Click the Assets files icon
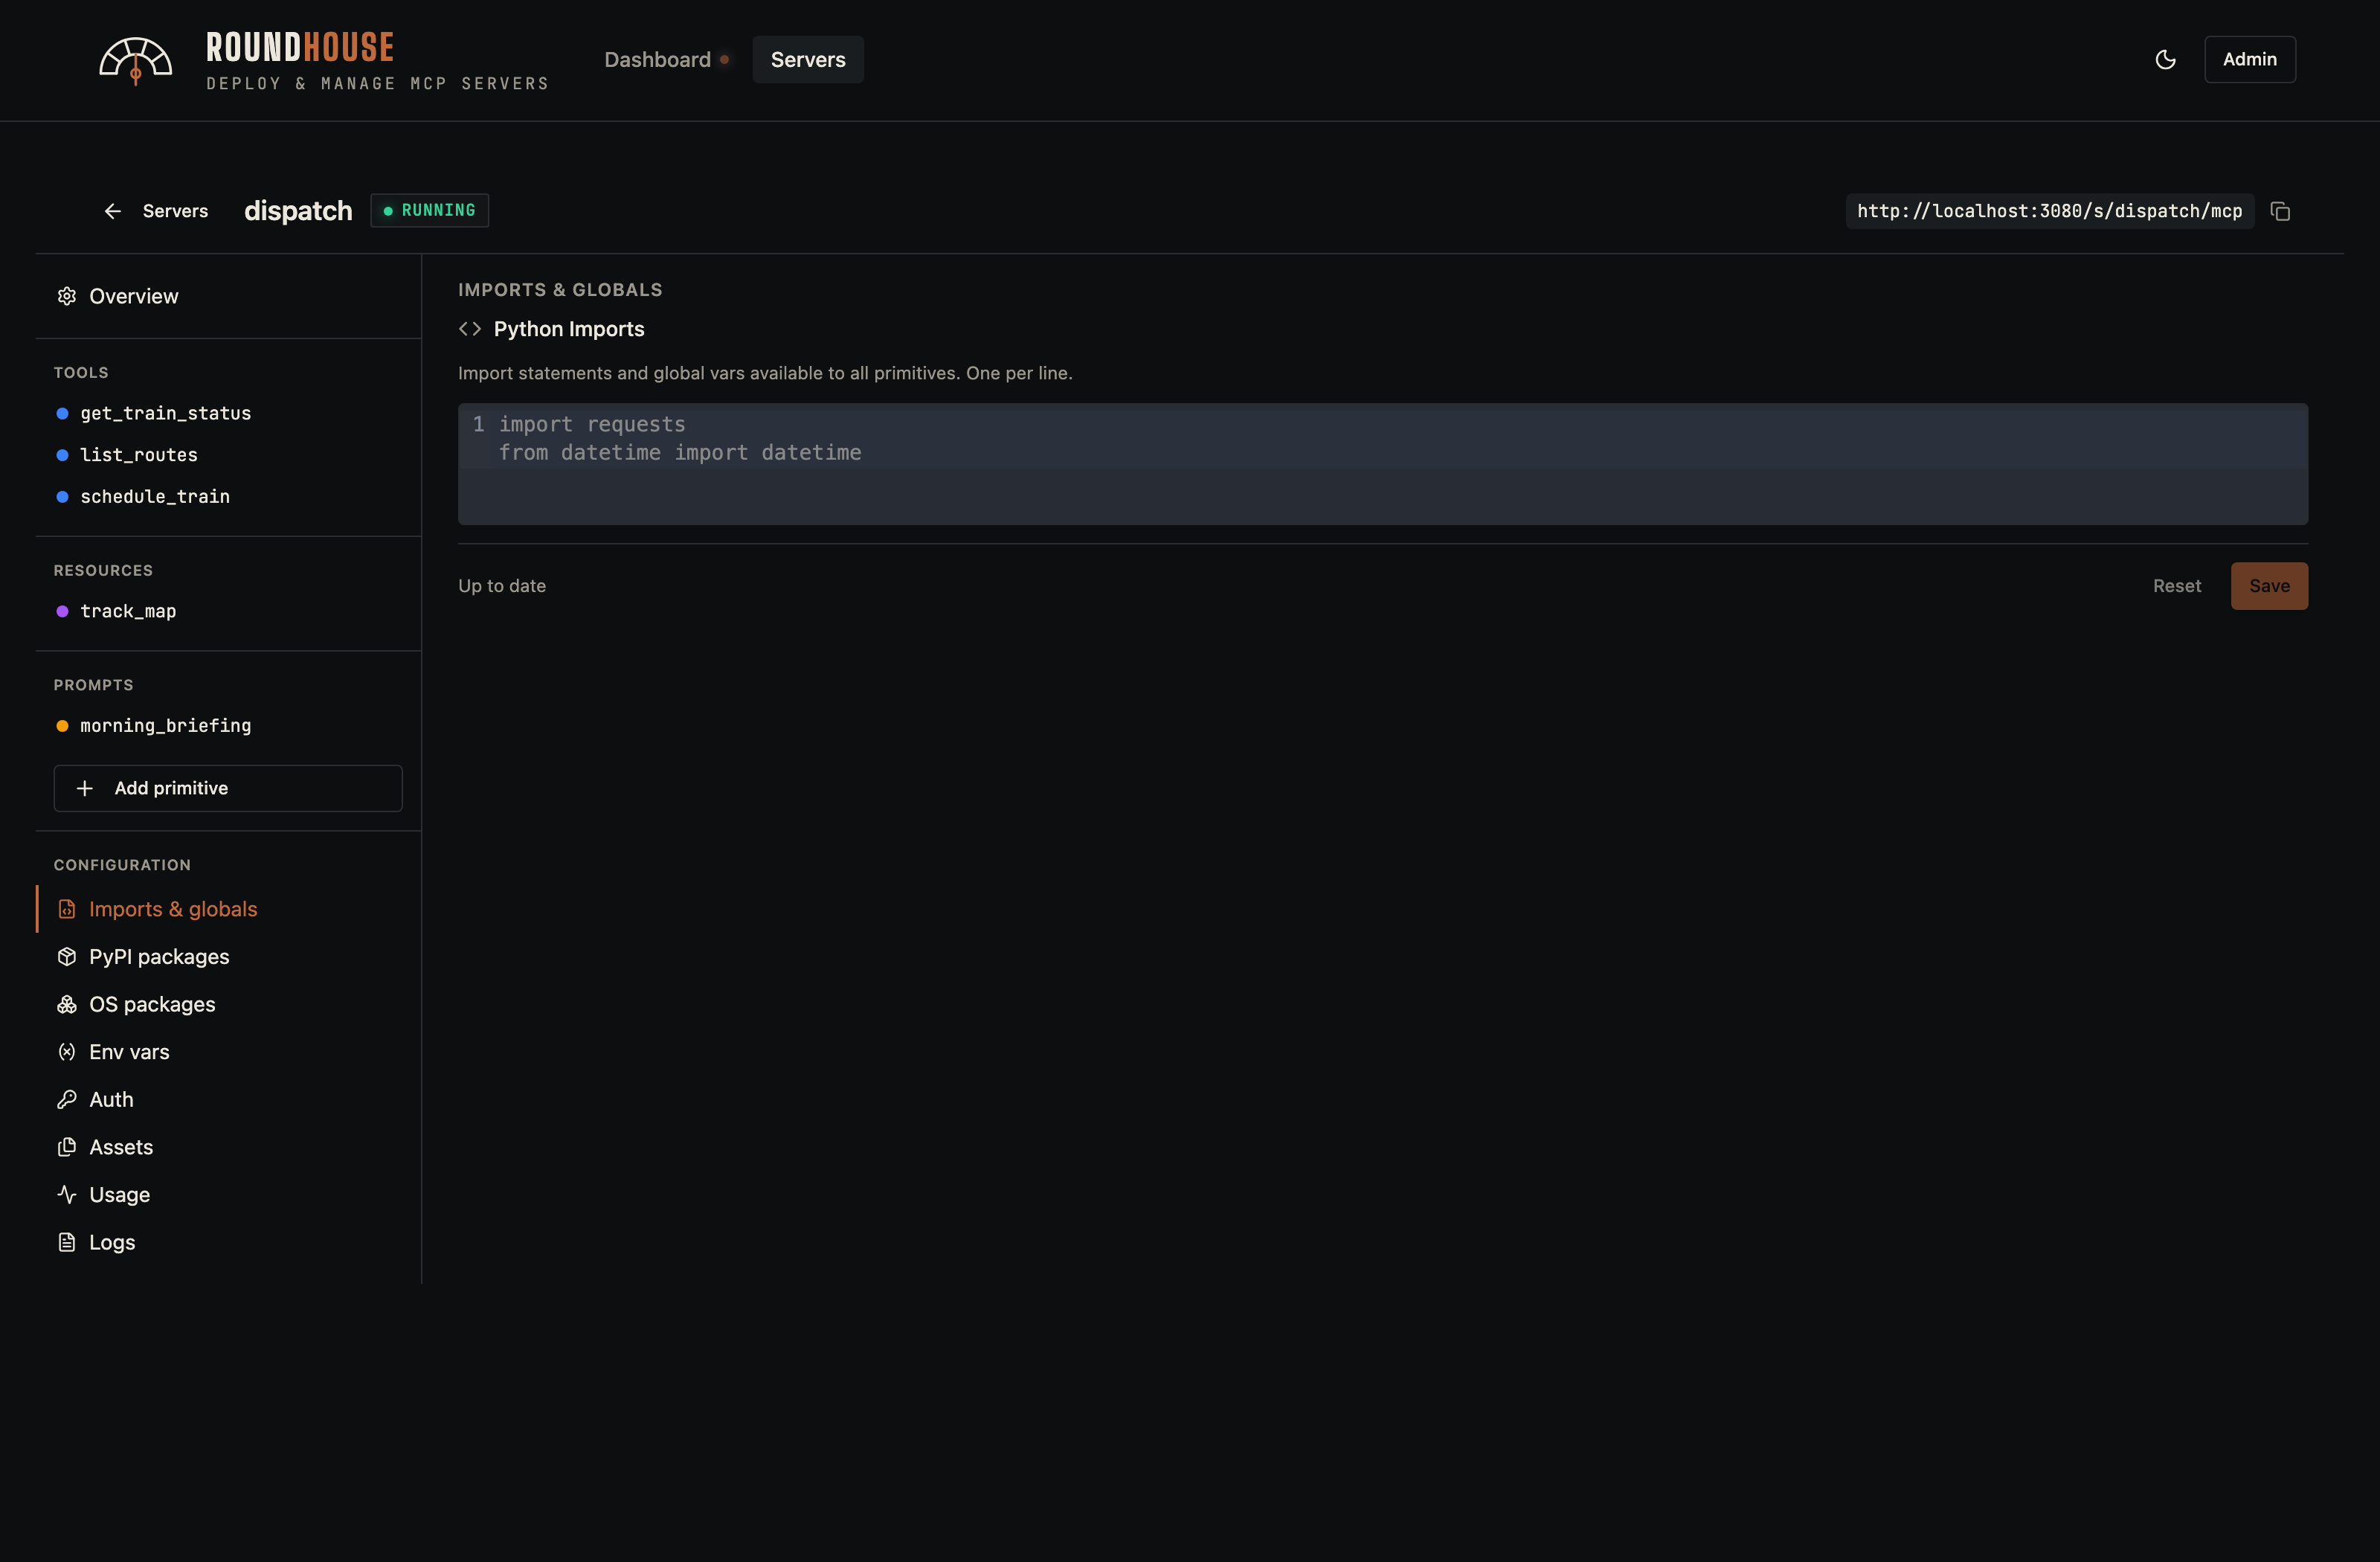Viewport: 2380px width, 1562px height. coord(67,1147)
